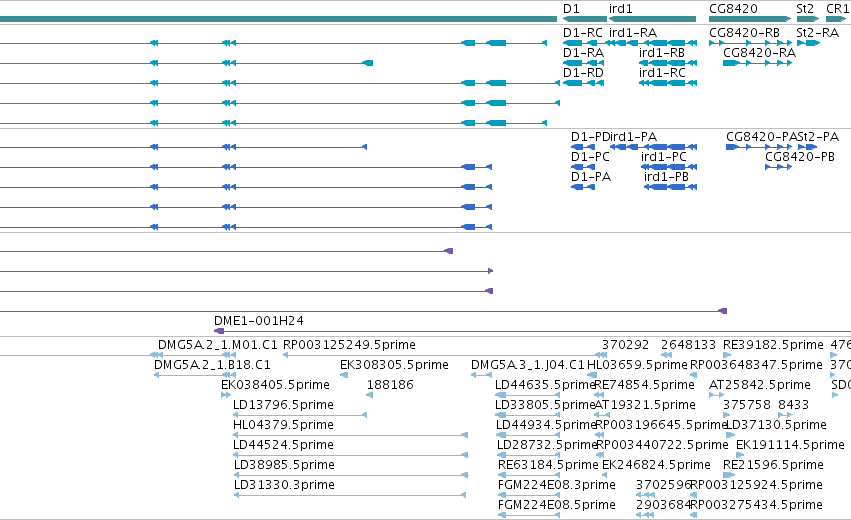The height and width of the screenshot is (520, 851).
Task: Click the 2648133 feature label
Action: [x=688, y=345]
